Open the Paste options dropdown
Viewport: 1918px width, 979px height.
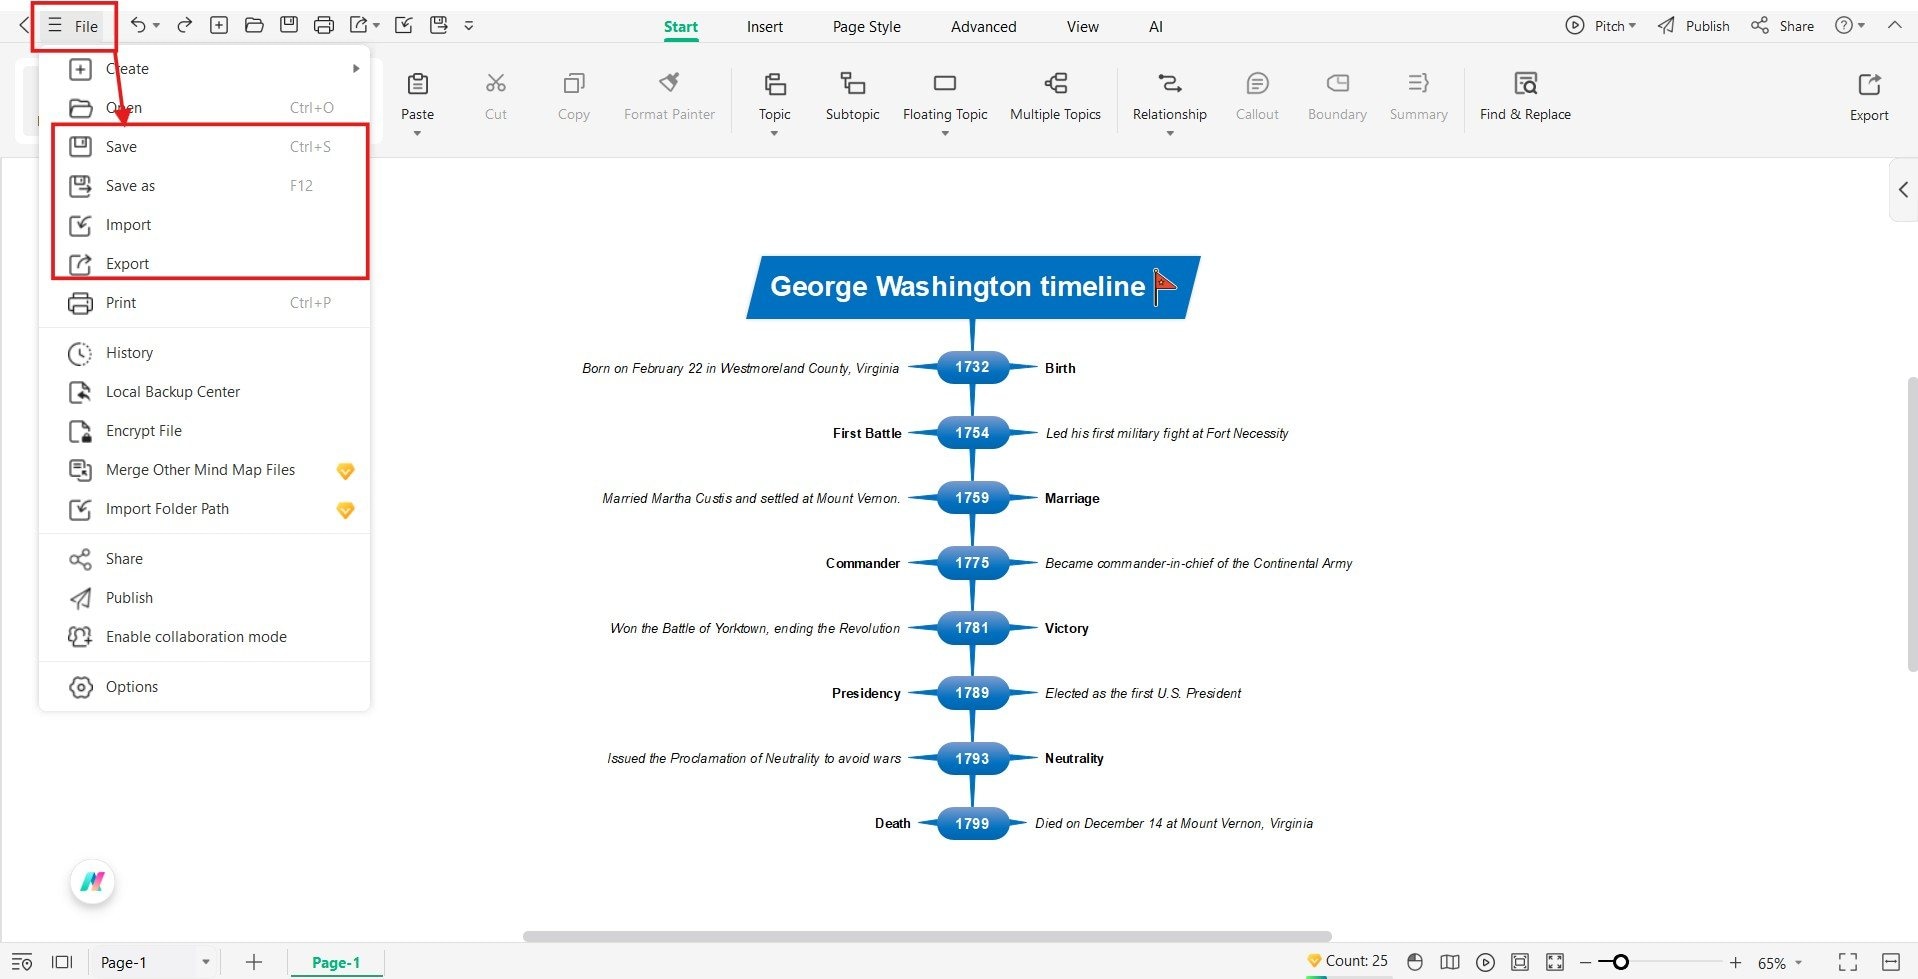pos(417,133)
